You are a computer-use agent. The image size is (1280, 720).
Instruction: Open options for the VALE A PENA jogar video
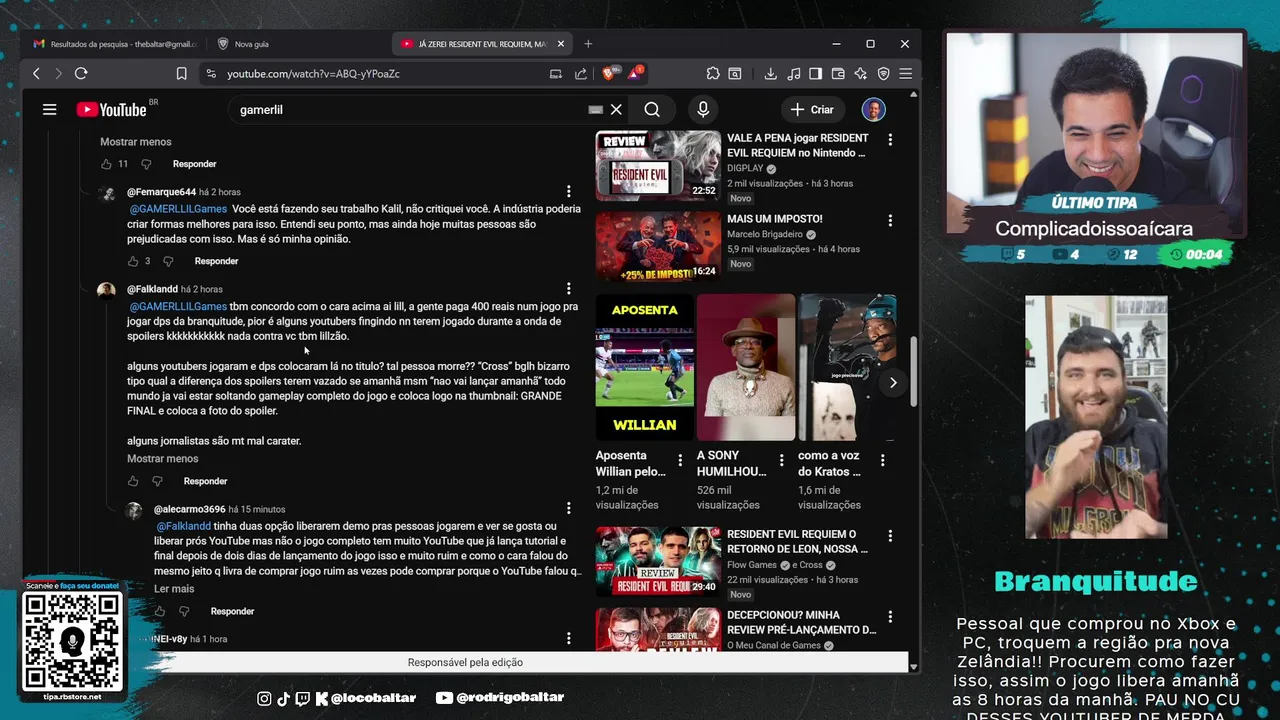890,140
